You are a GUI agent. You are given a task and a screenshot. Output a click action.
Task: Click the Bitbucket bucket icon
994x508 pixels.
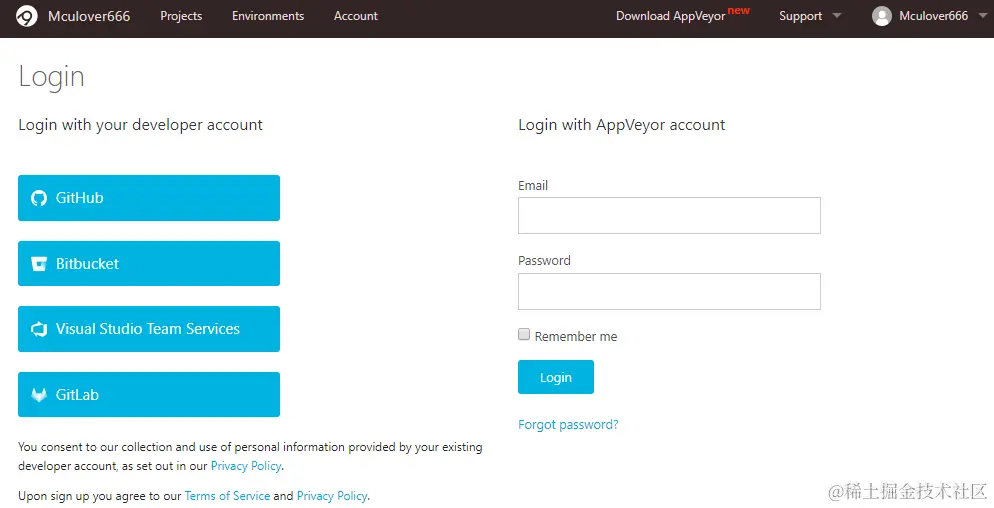click(x=39, y=264)
